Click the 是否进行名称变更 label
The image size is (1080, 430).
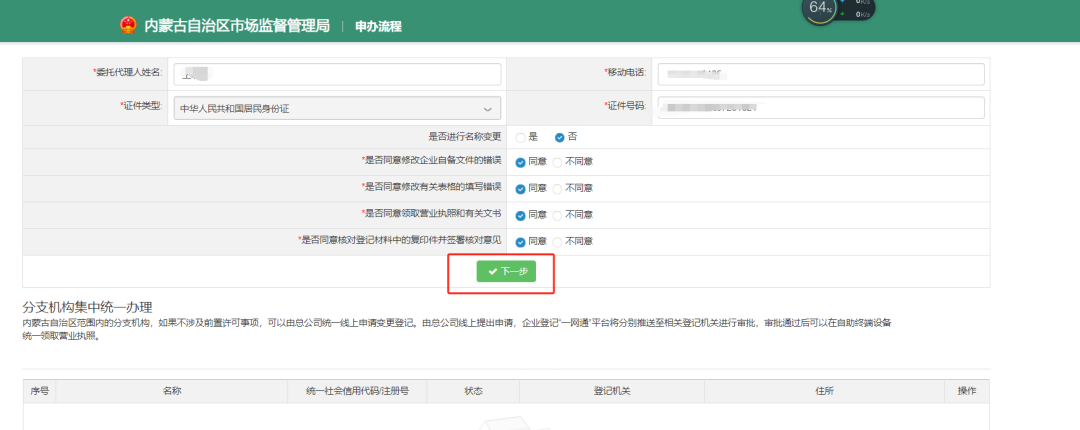coord(465,136)
